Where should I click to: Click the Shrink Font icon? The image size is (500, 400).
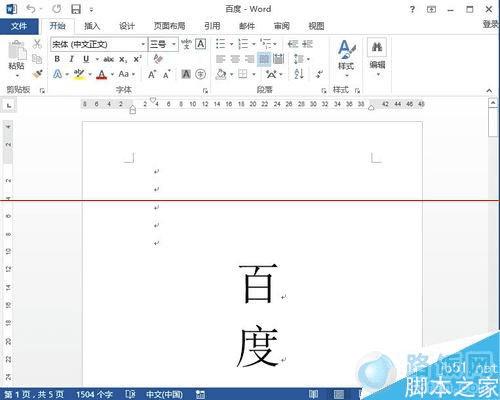click(x=167, y=74)
